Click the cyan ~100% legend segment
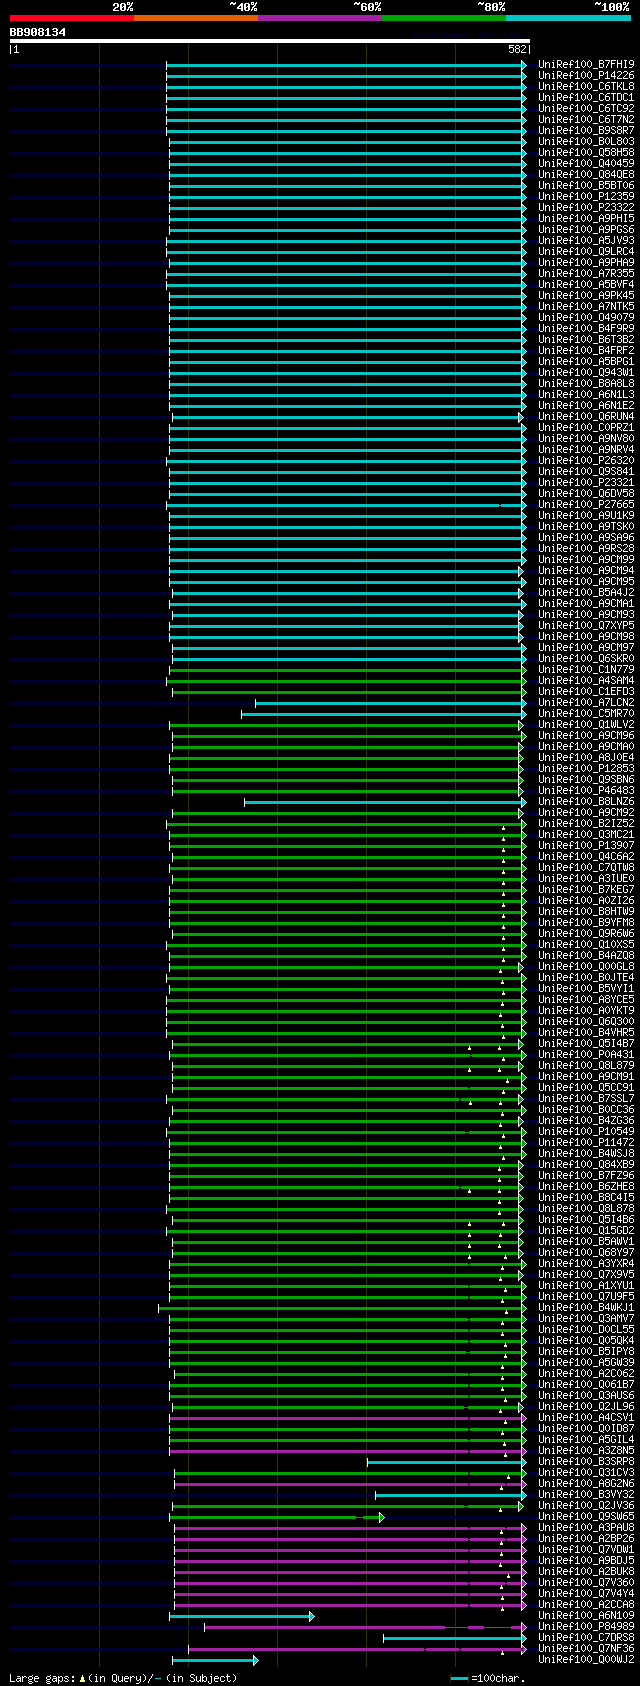Screen dimensions: 640x1686 coord(568,17)
